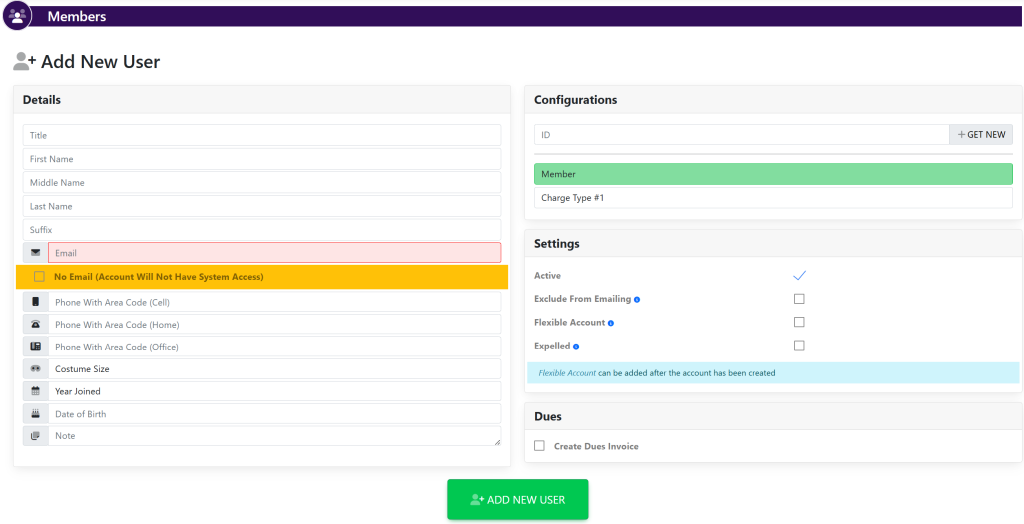Enable Exclude From Emailing checkbox

[799, 299]
